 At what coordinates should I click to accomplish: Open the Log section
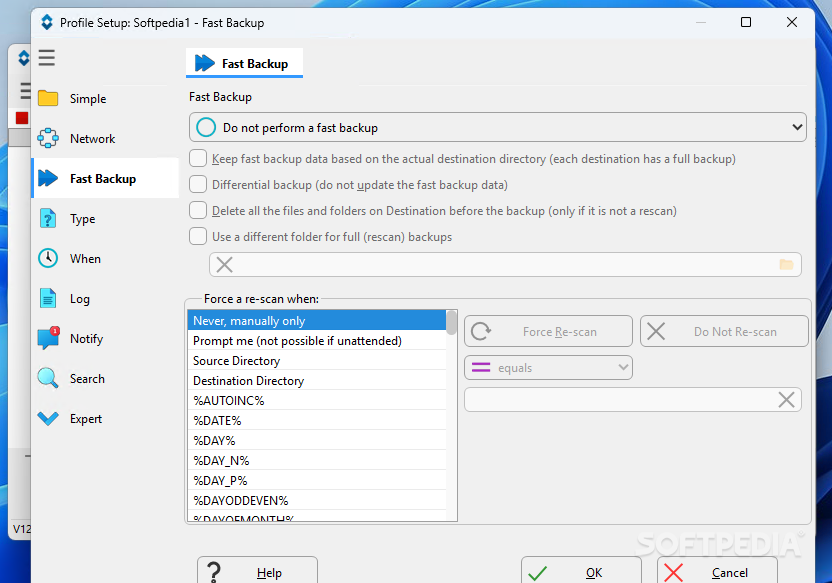[x=106, y=299]
